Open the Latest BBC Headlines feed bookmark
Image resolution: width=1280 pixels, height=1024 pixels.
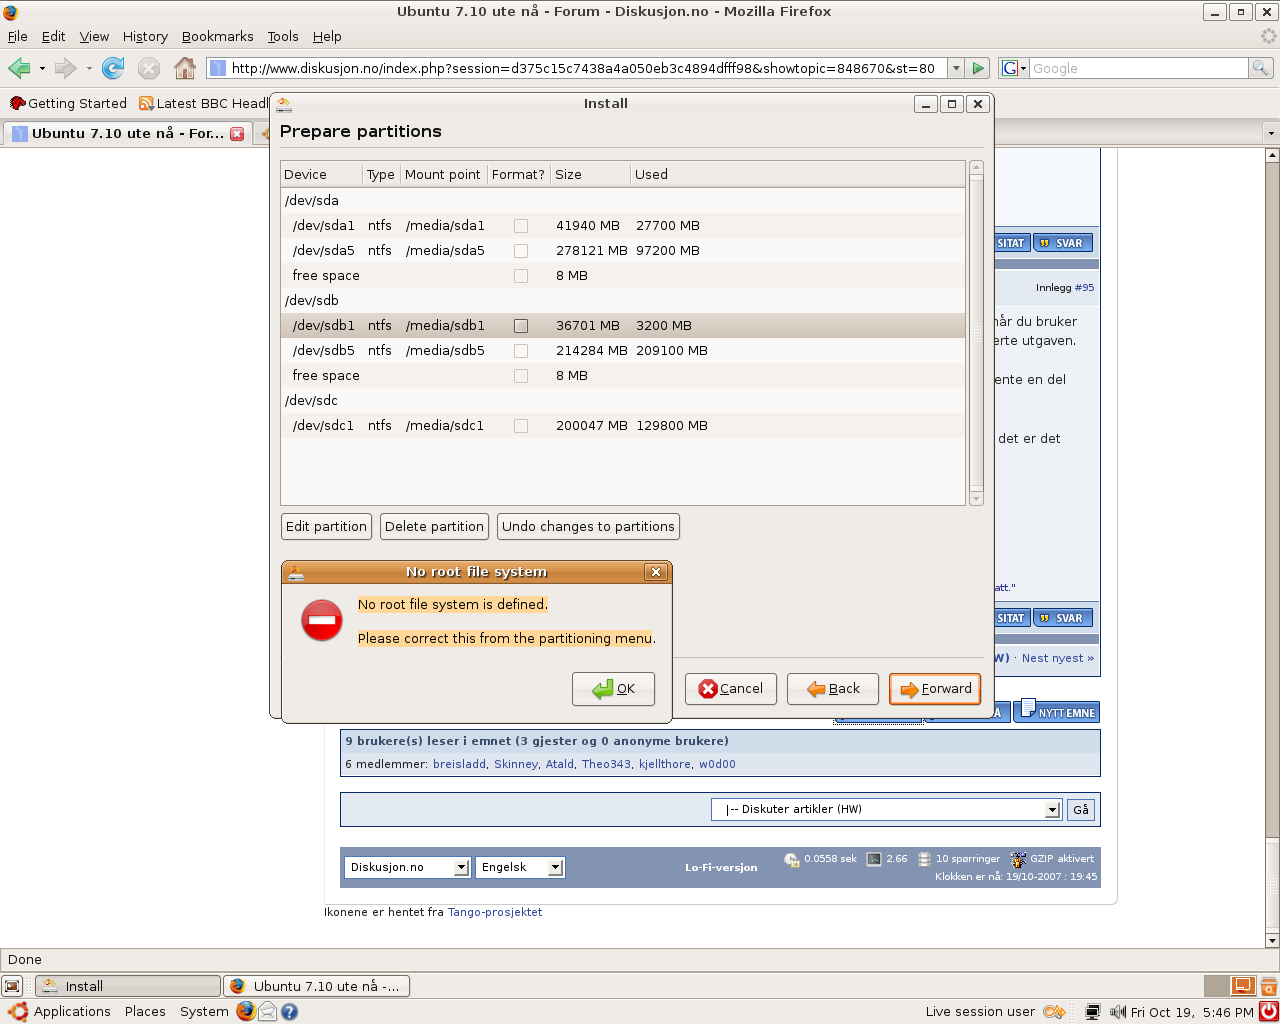point(205,103)
